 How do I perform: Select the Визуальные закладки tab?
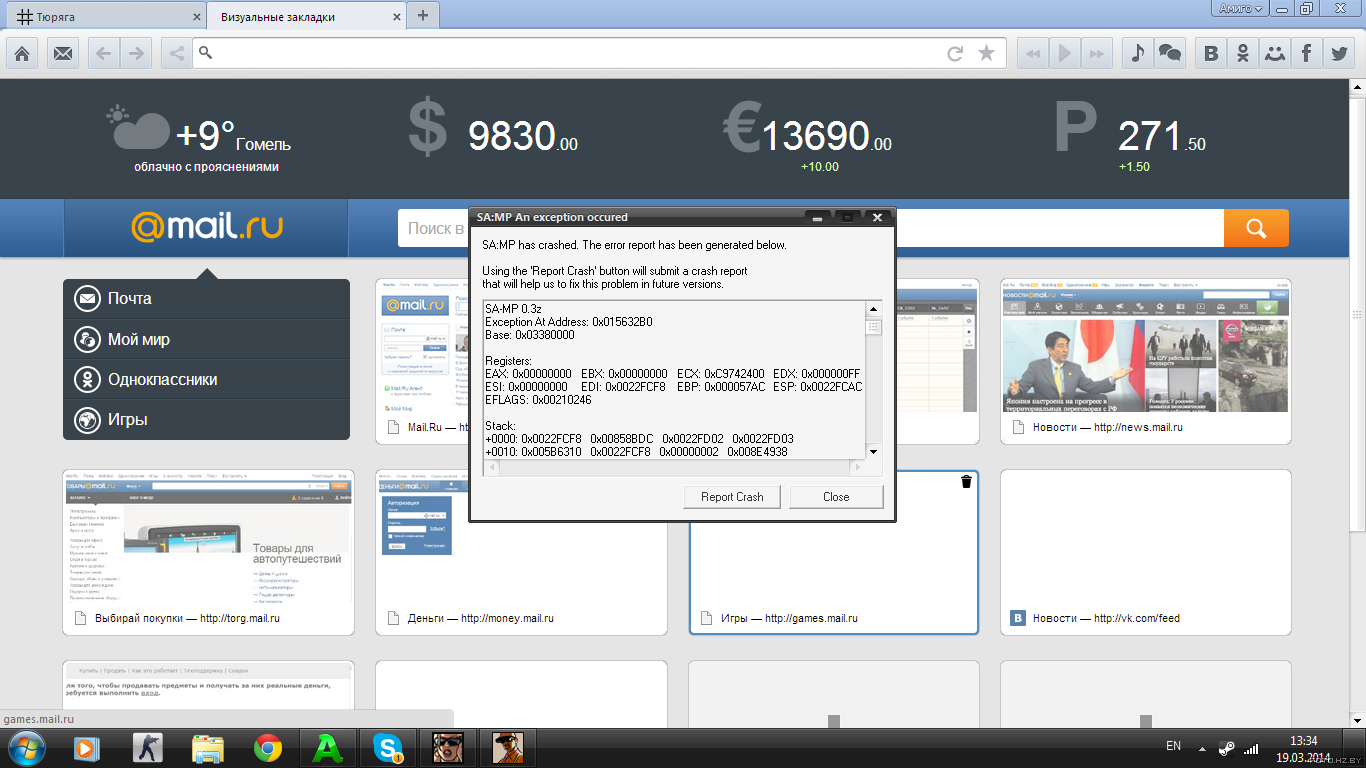click(x=306, y=16)
